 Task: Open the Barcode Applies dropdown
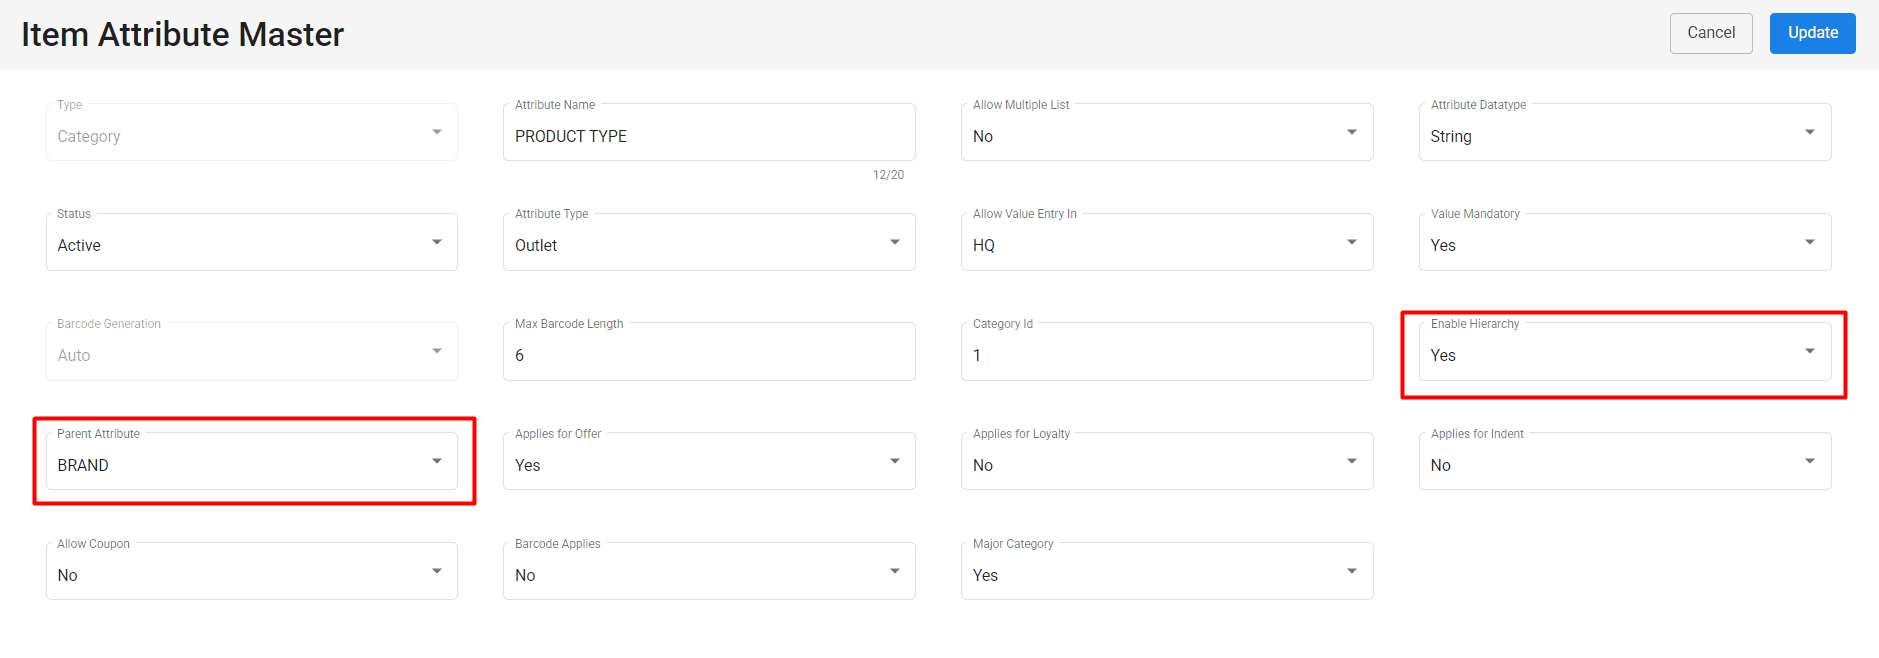click(708, 573)
